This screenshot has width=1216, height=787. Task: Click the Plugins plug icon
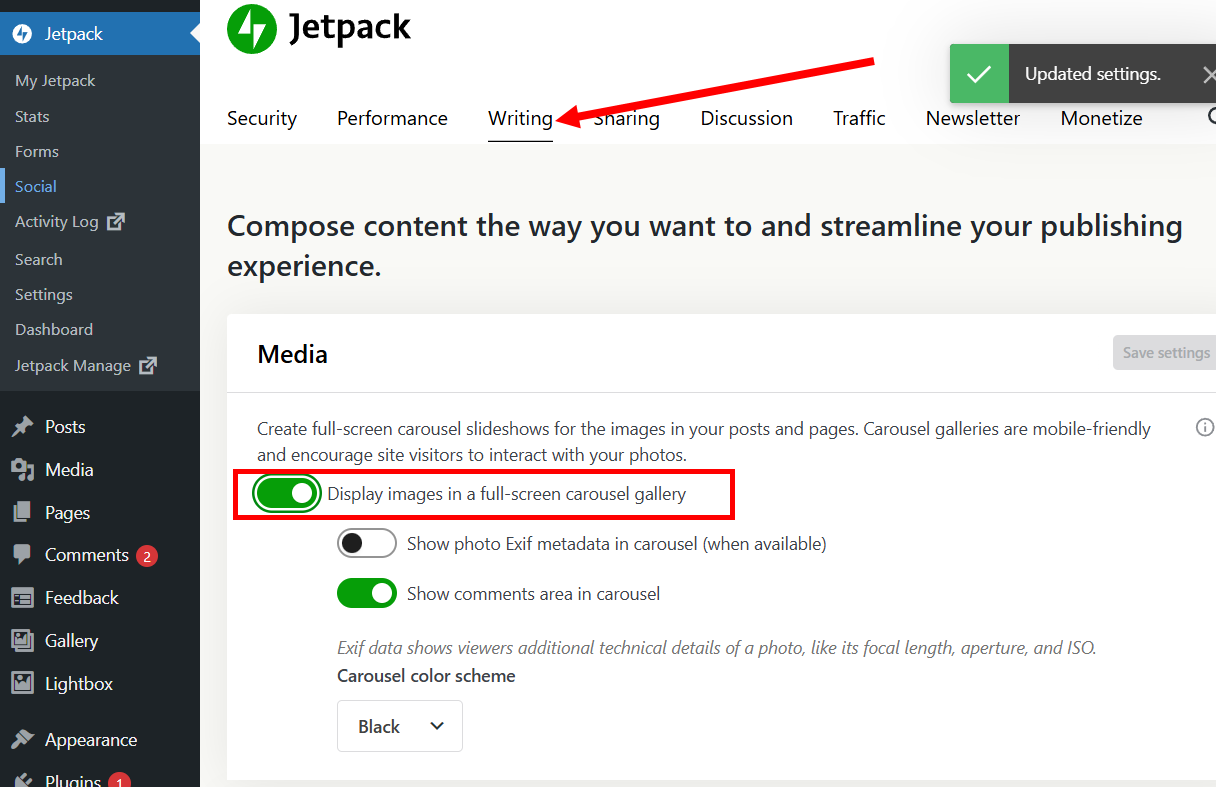click(22, 781)
